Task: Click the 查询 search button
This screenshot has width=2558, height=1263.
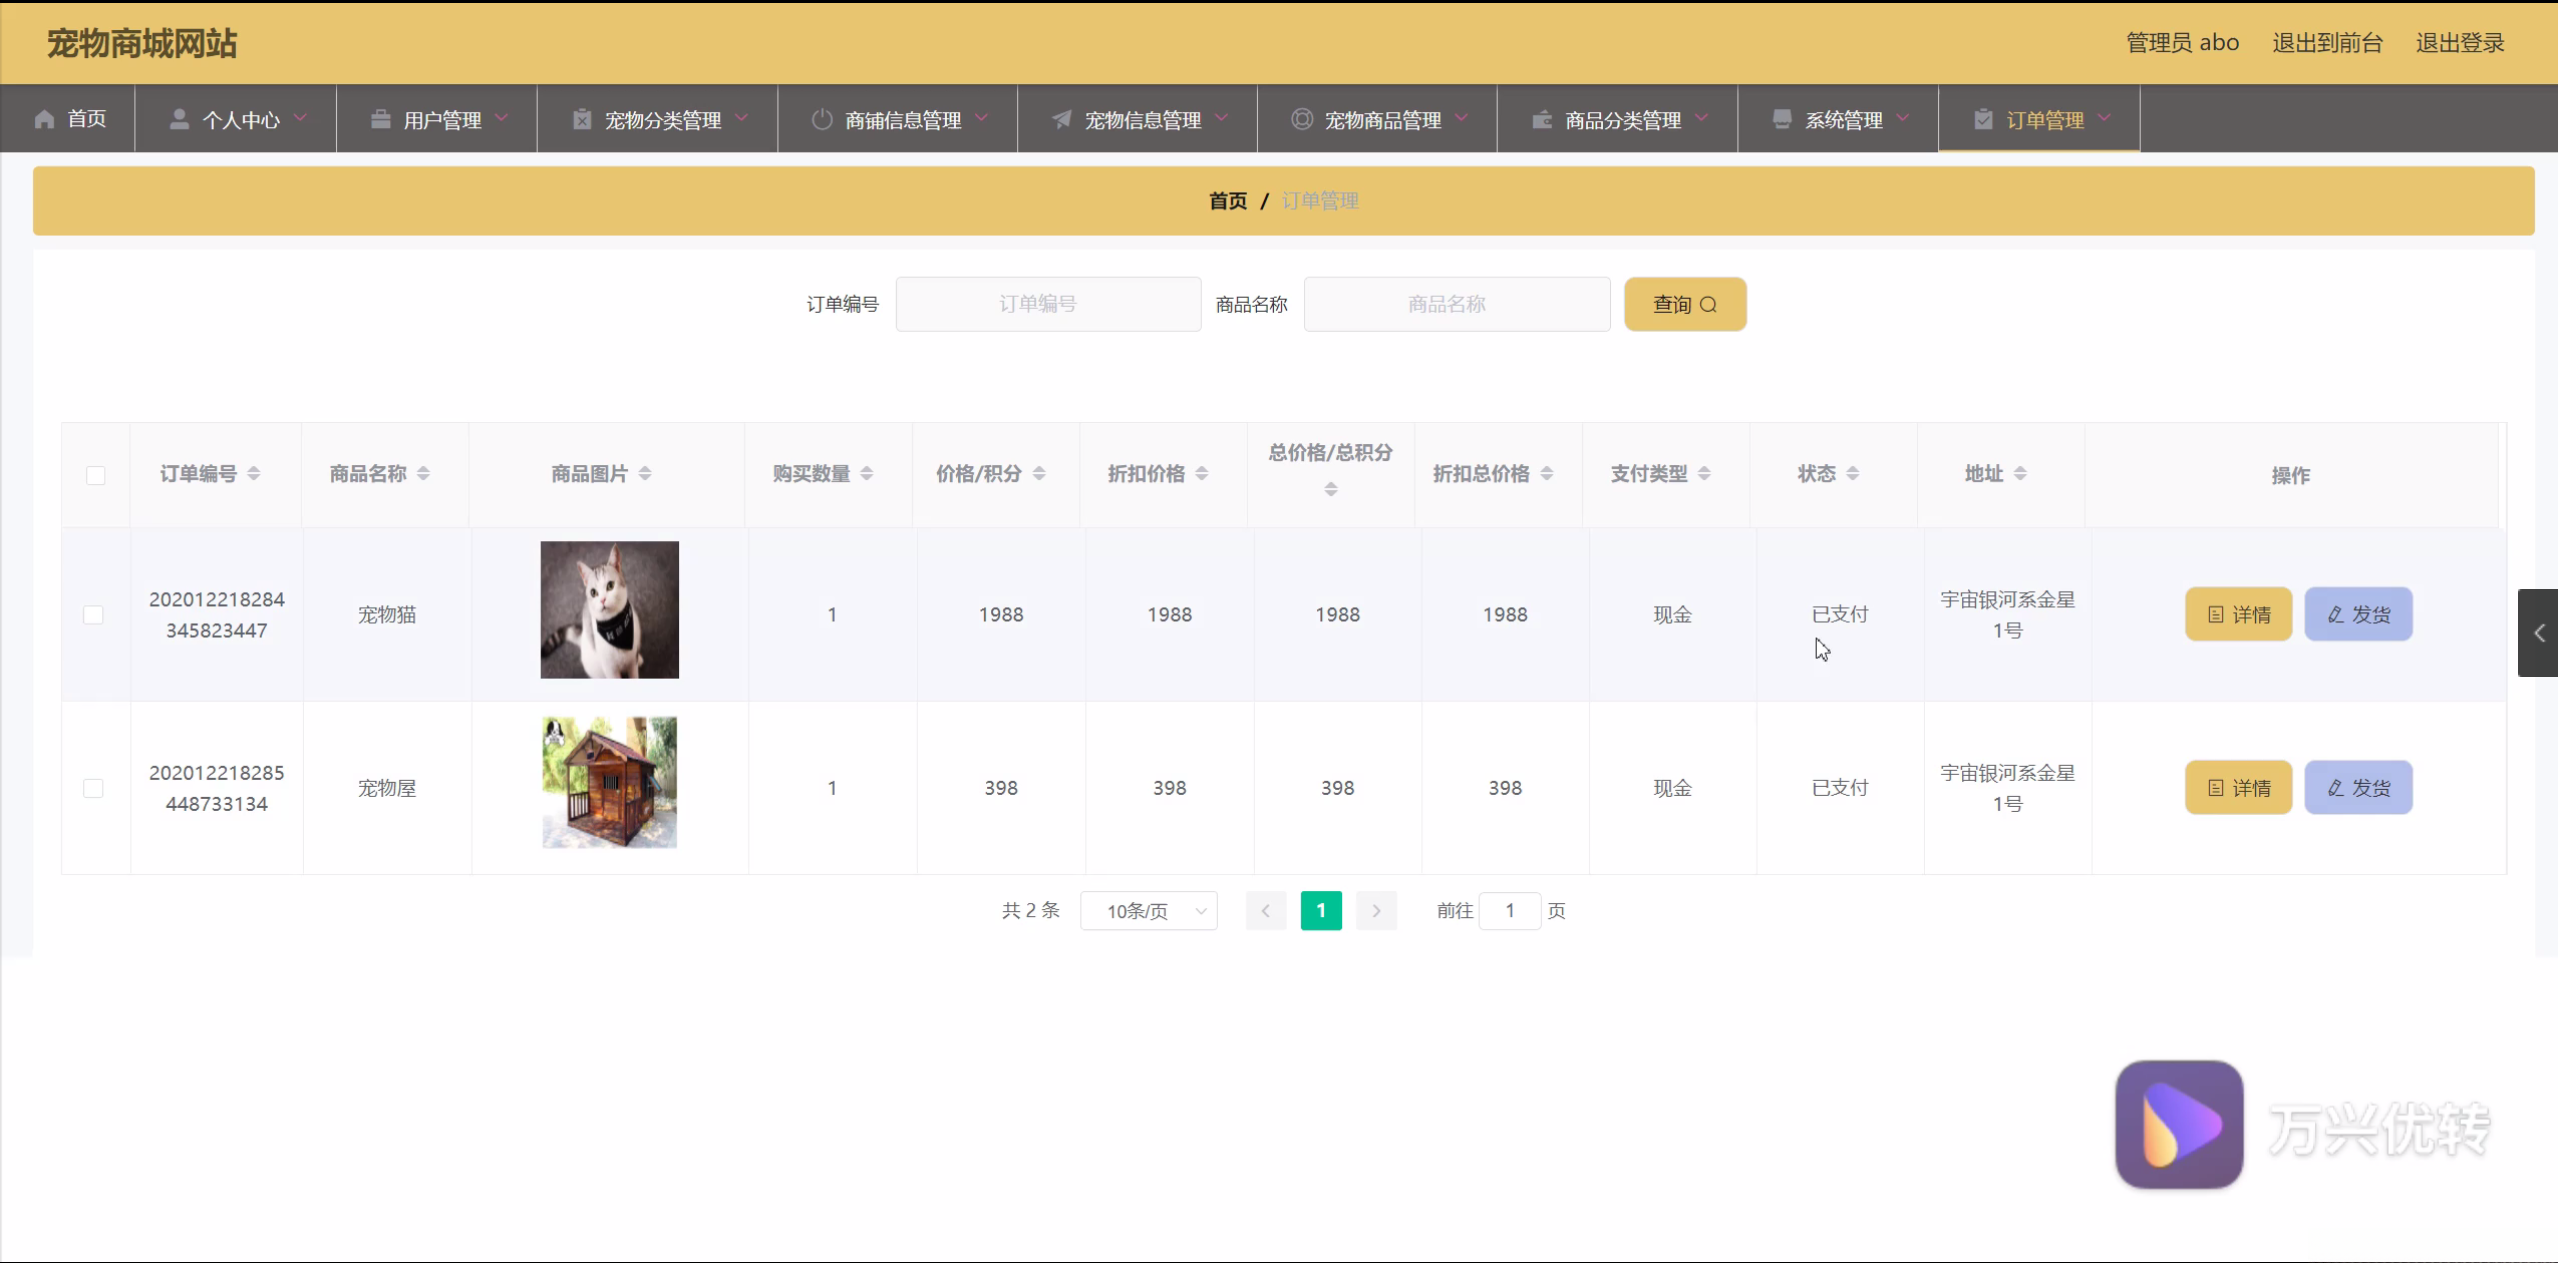Action: [1684, 304]
